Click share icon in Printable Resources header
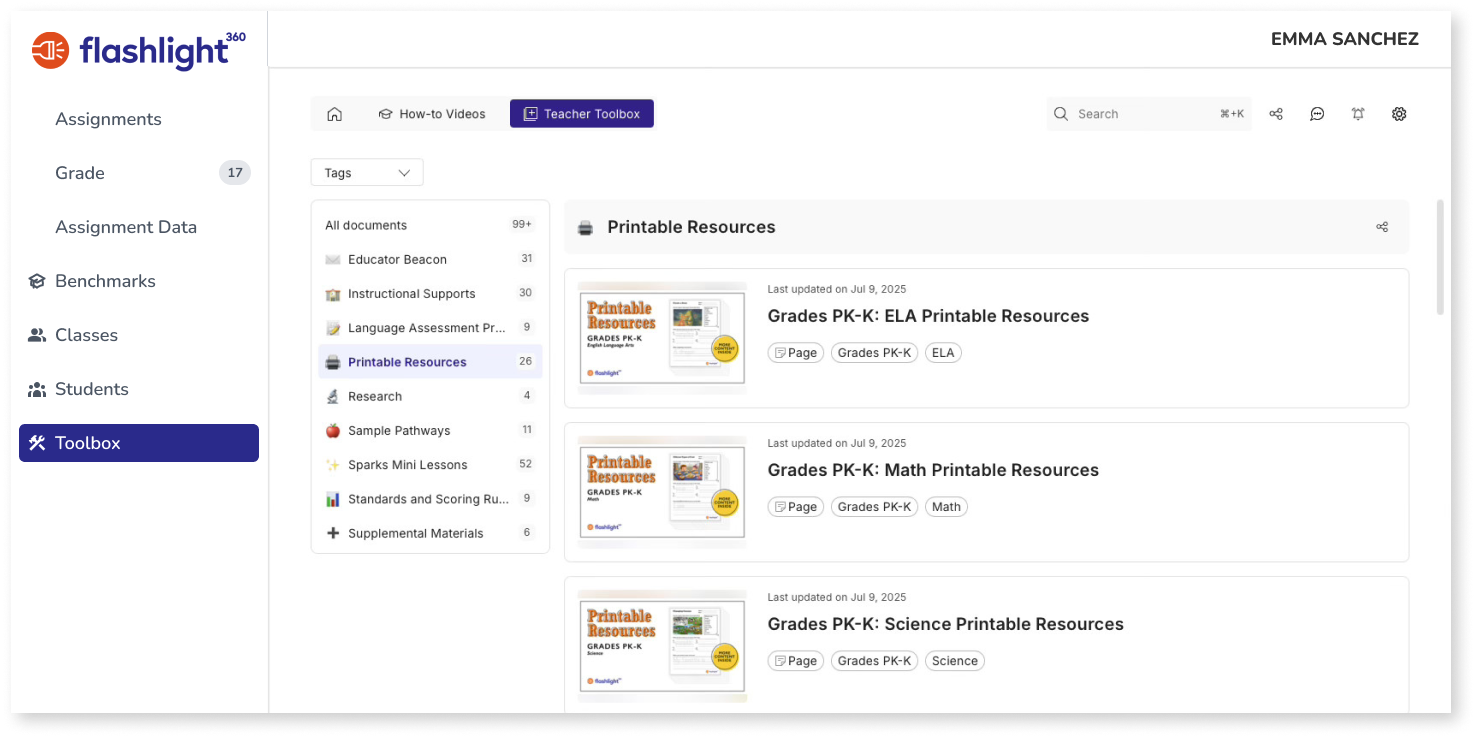This screenshot has width=1476, height=738. tap(1382, 227)
